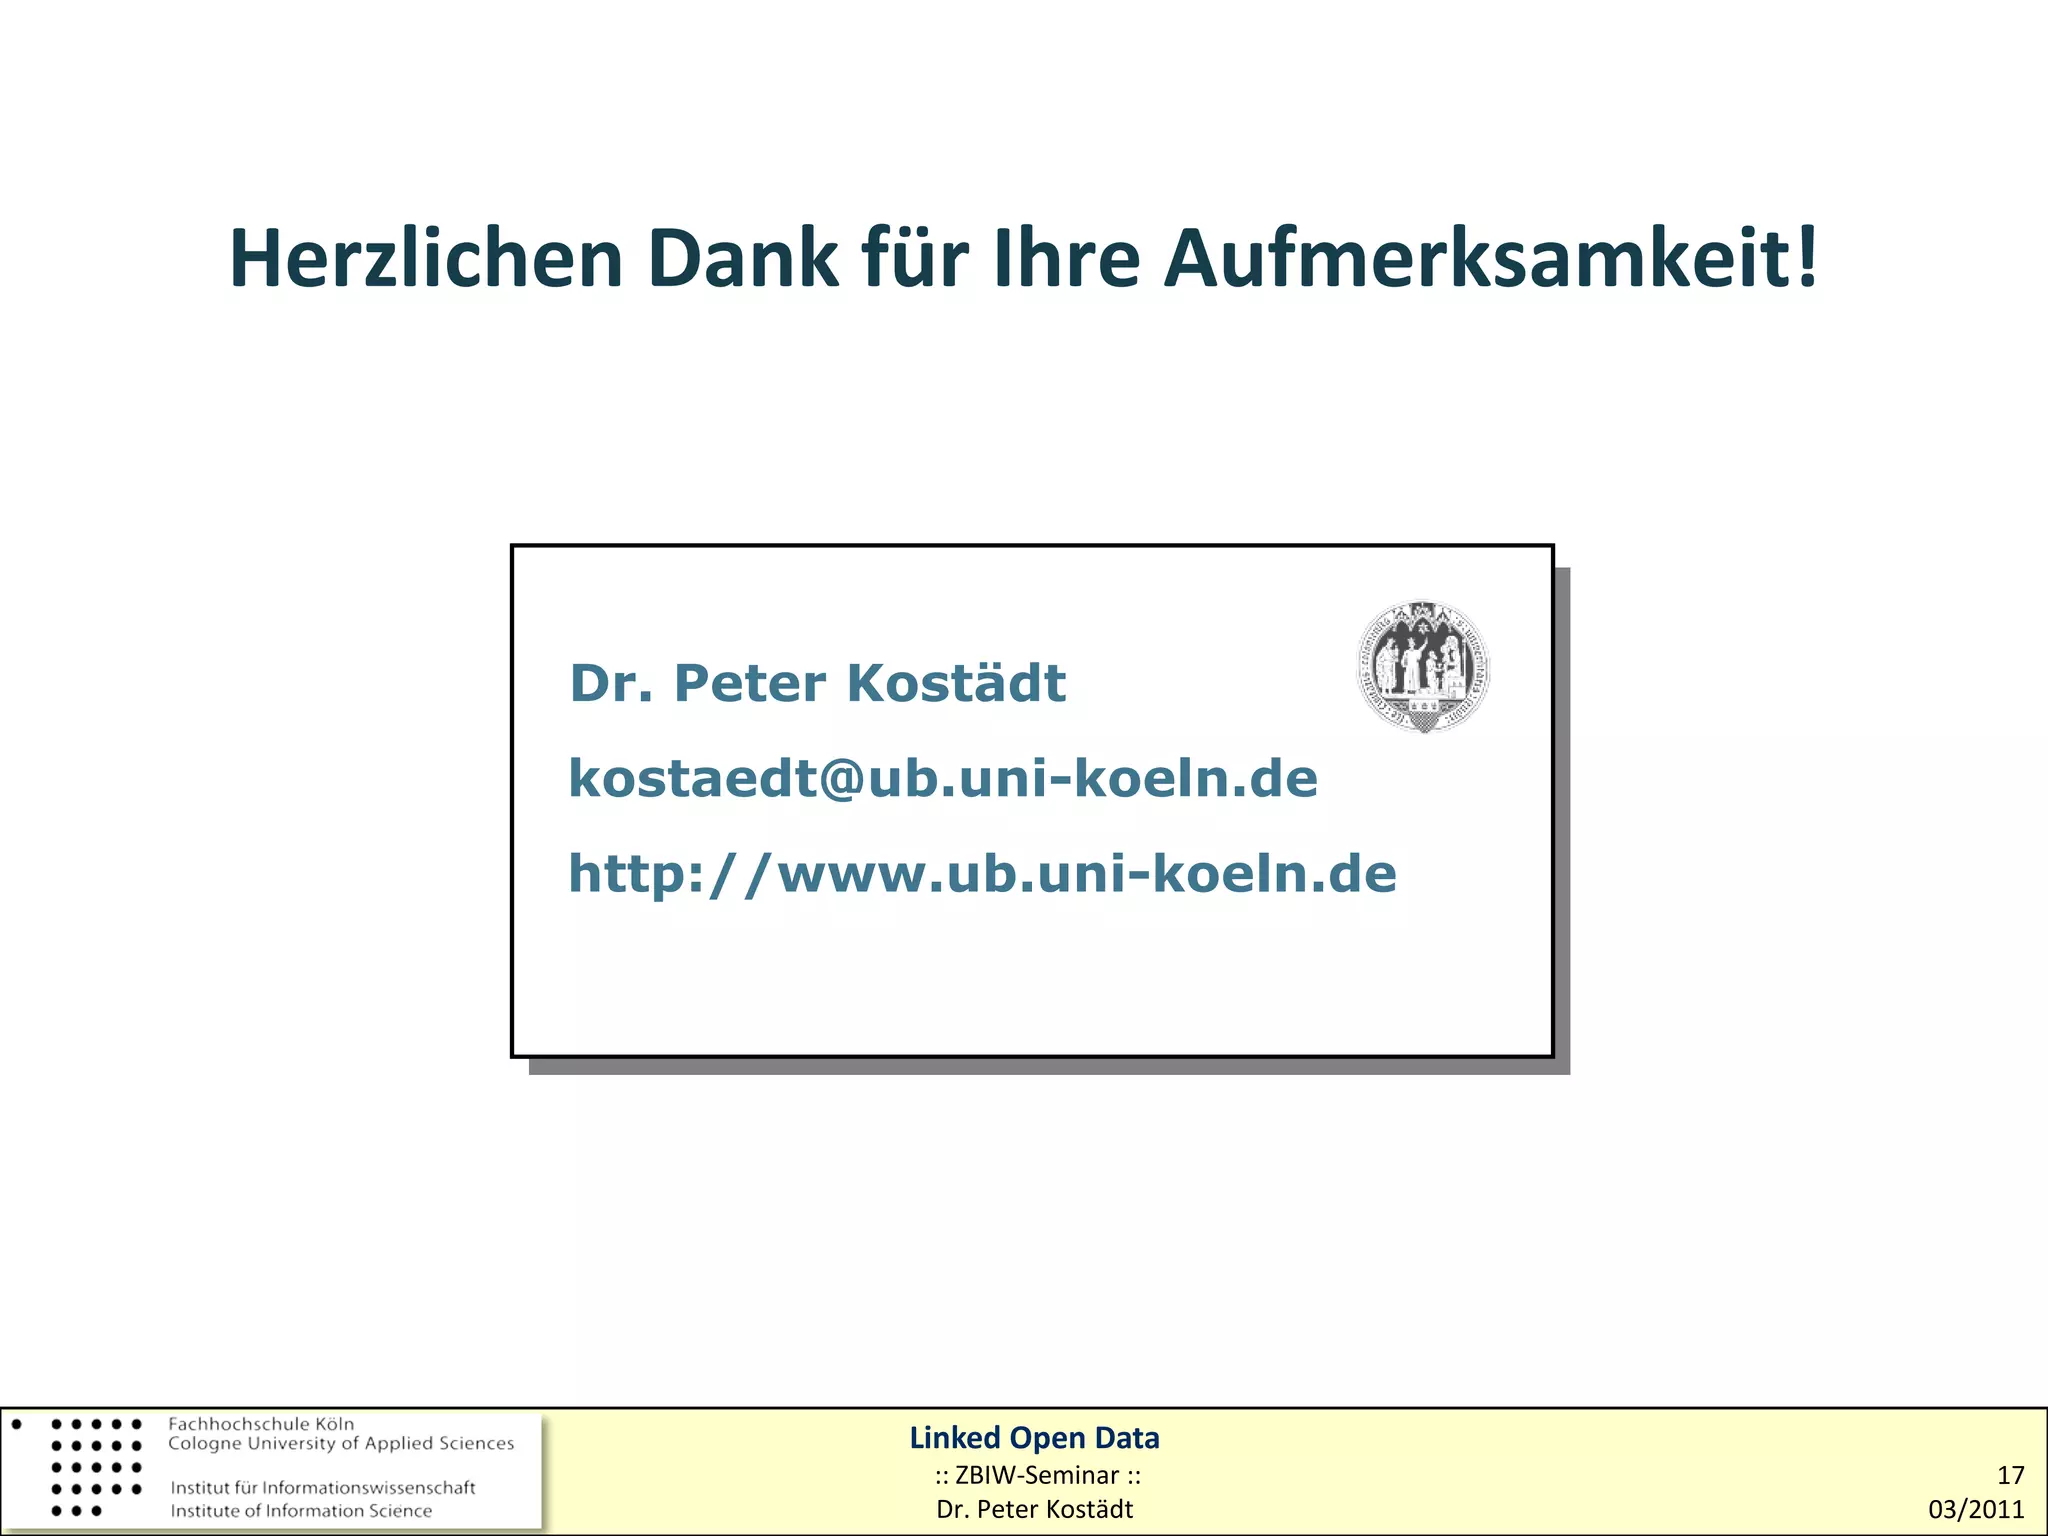2048x1536 pixels.
Task: Select the ':: ZBIW-Seminar ::' footer text
Action: [x=1037, y=1475]
